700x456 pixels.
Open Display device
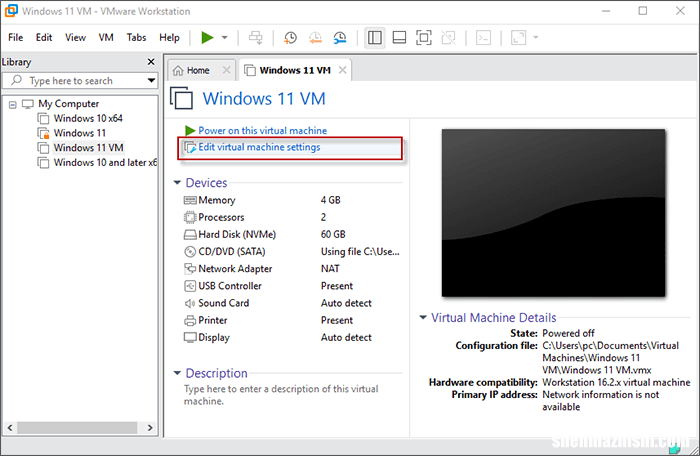(x=214, y=338)
